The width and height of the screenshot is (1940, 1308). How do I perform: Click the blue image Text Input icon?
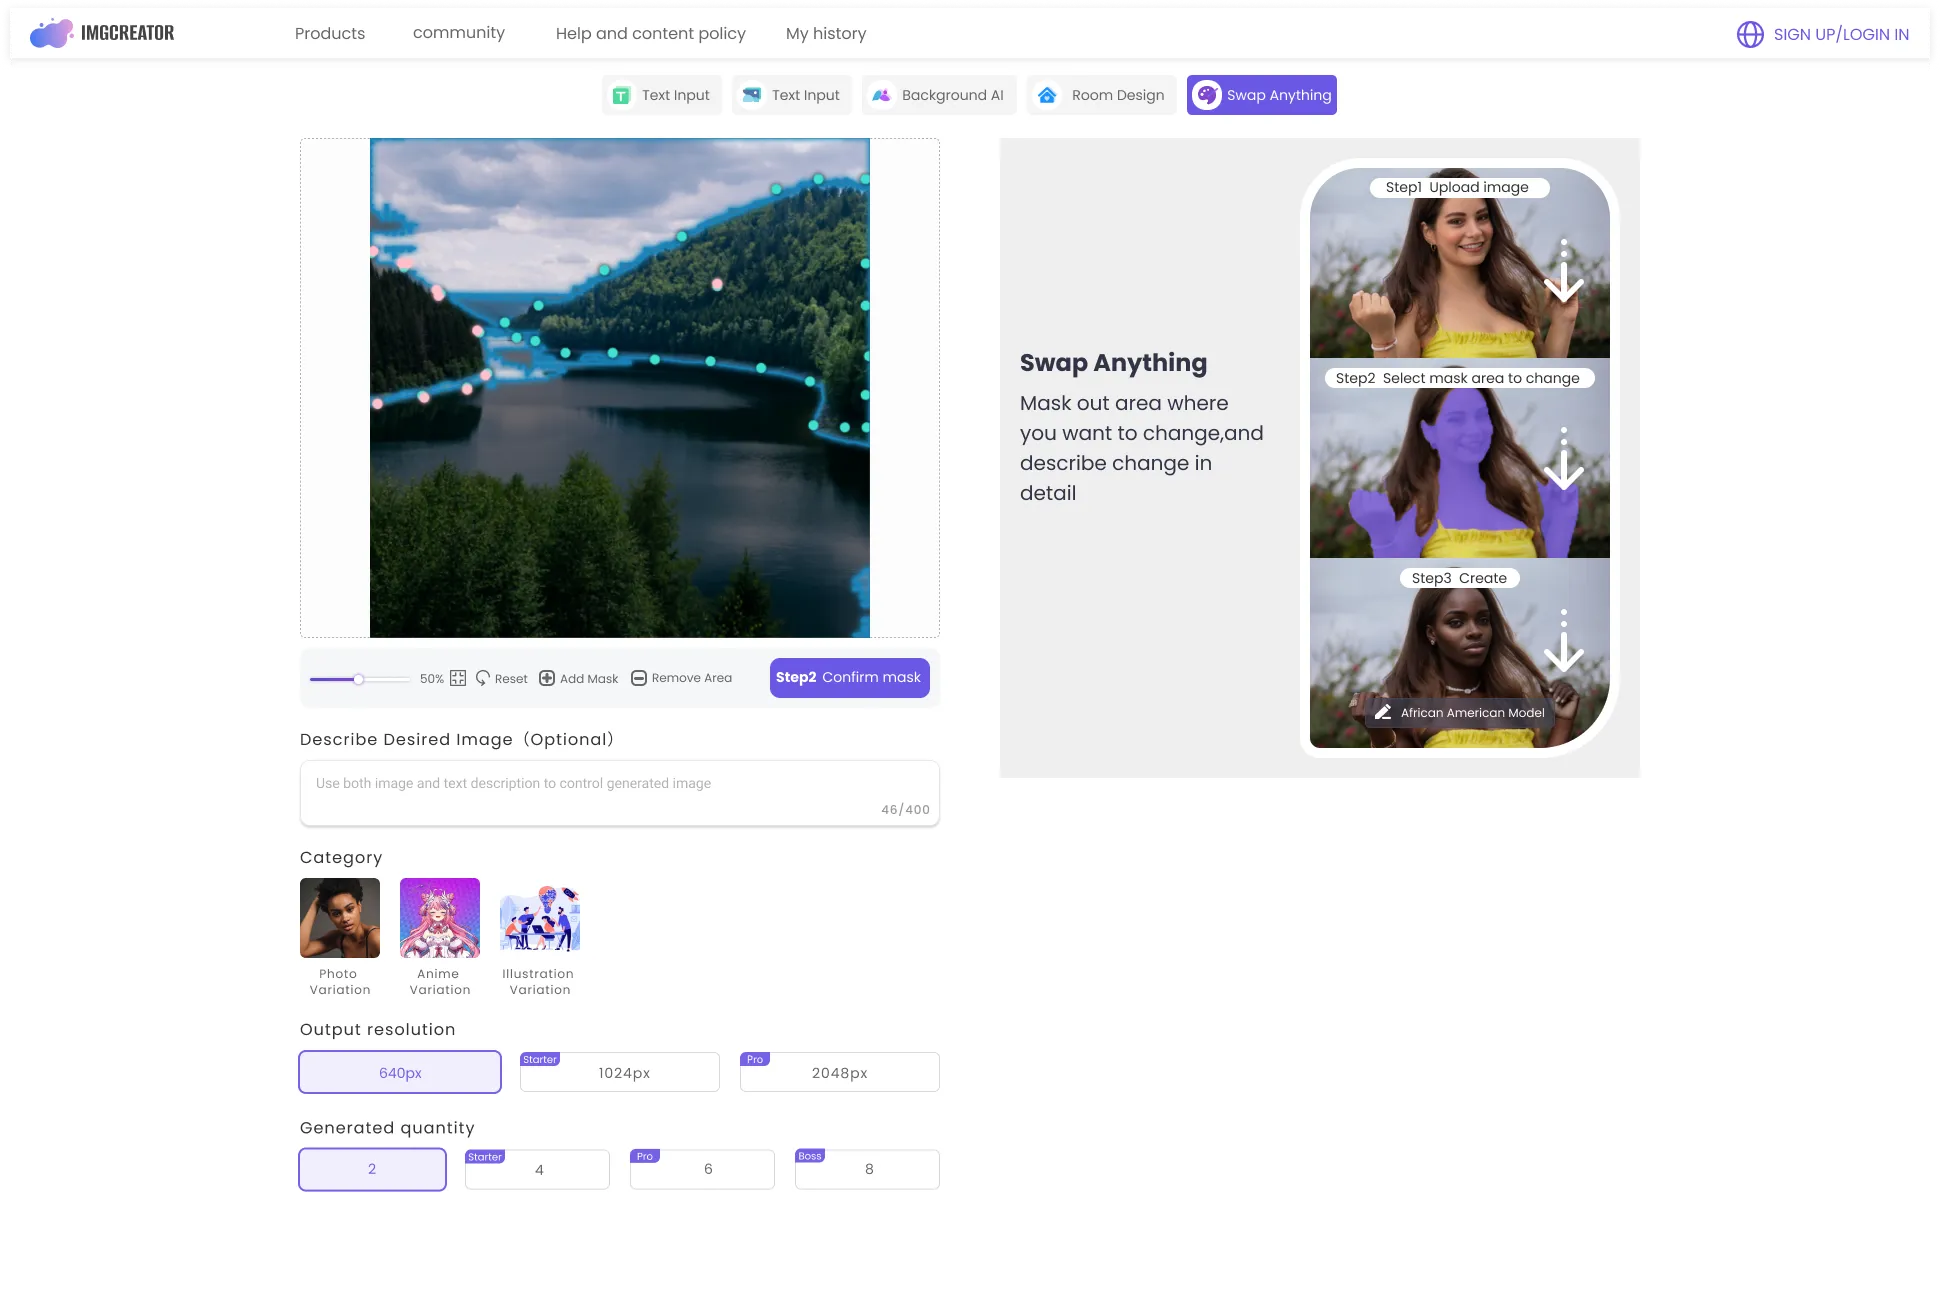(x=752, y=95)
